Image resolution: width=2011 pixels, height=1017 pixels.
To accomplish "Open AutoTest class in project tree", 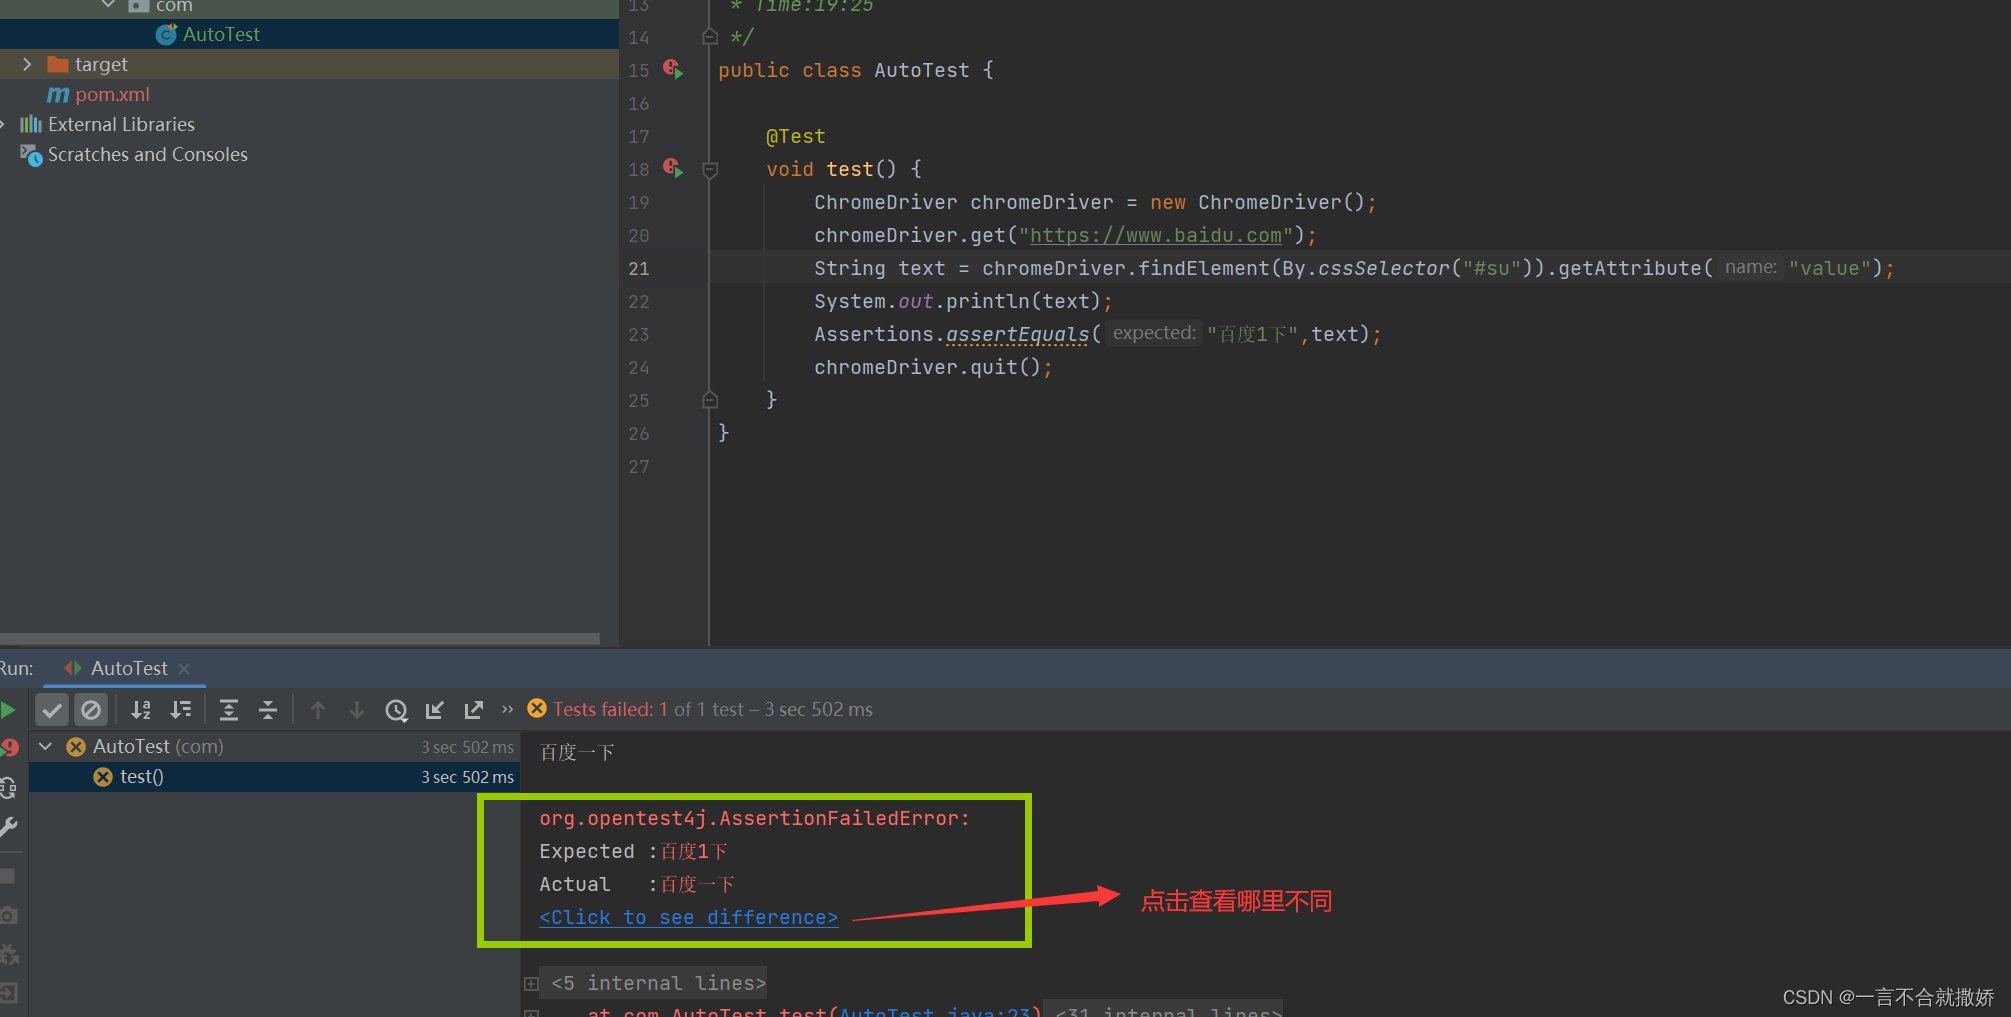I will click(221, 34).
